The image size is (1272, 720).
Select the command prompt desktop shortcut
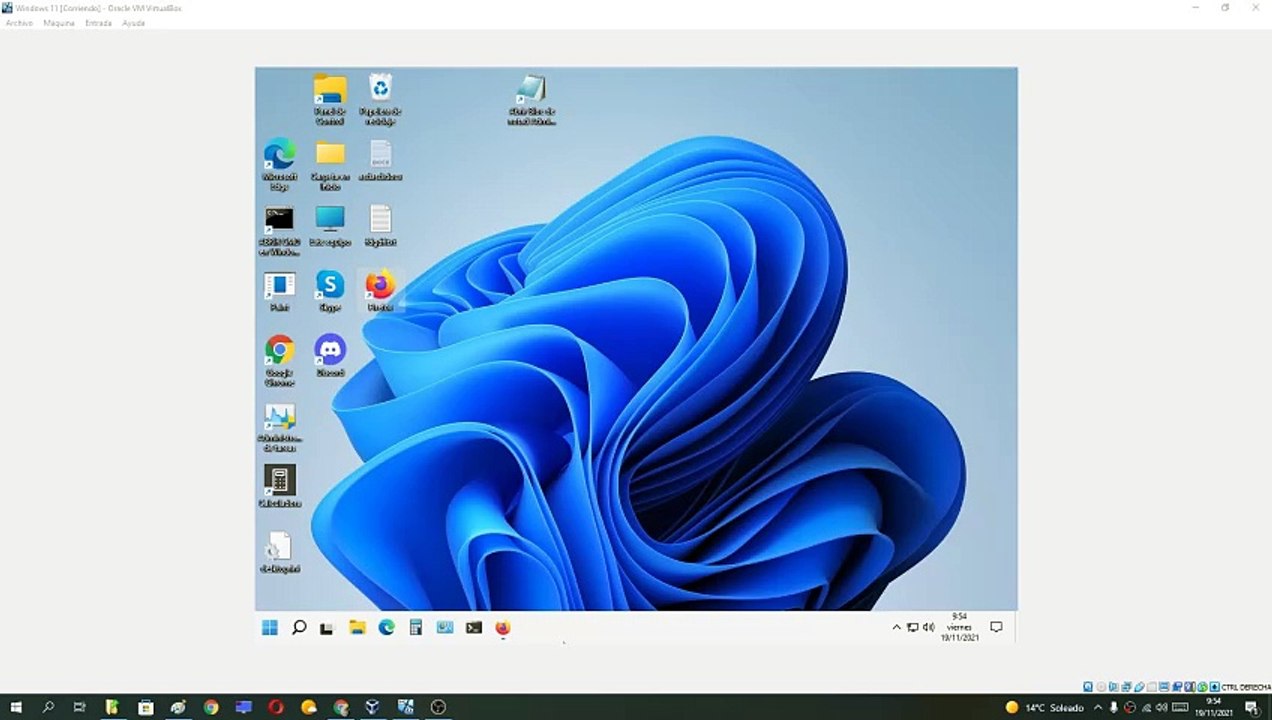[279, 231]
